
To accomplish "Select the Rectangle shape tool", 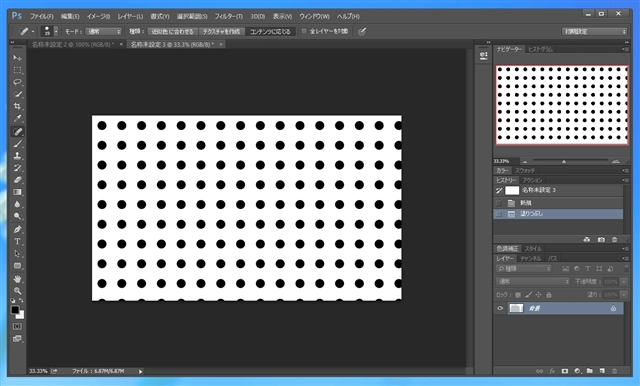I will pyautogui.click(x=17, y=266).
